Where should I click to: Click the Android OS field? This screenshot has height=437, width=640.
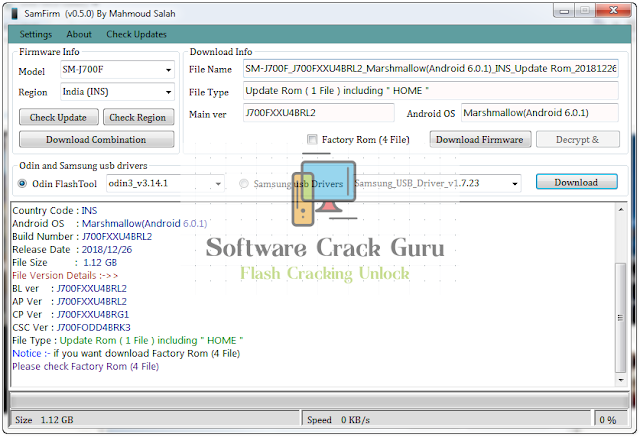click(x=540, y=113)
